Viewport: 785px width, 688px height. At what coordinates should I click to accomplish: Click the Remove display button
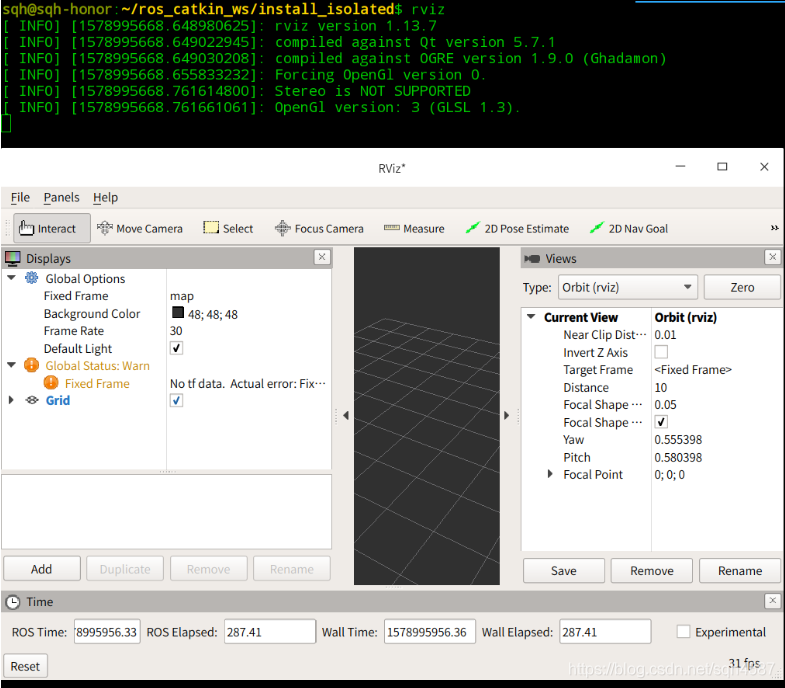tap(209, 569)
